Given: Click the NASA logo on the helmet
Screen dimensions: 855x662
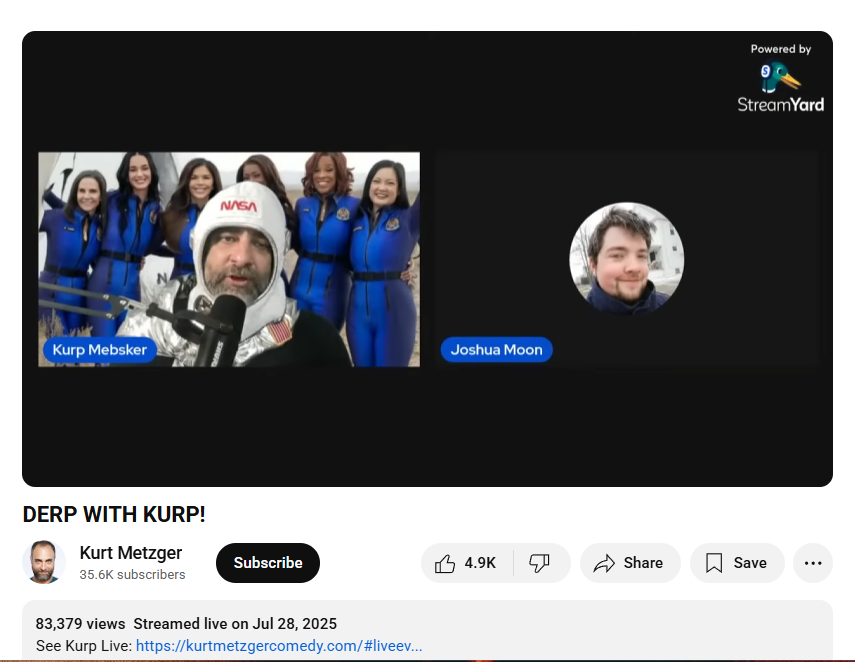Looking at the screenshot, I should point(238,206).
